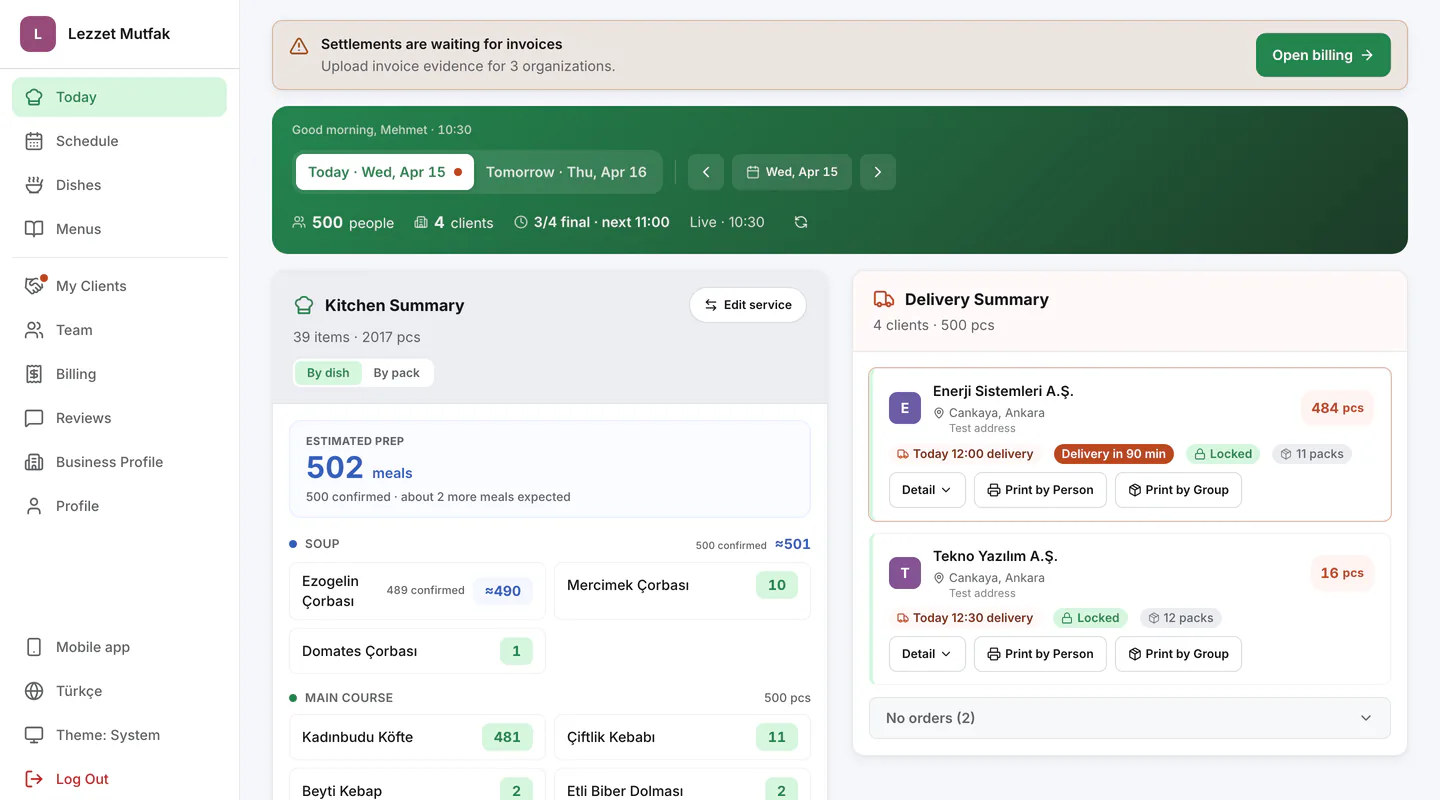
Task: Click the Enerji Sistemleri 'E' avatar
Action: [x=905, y=408]
